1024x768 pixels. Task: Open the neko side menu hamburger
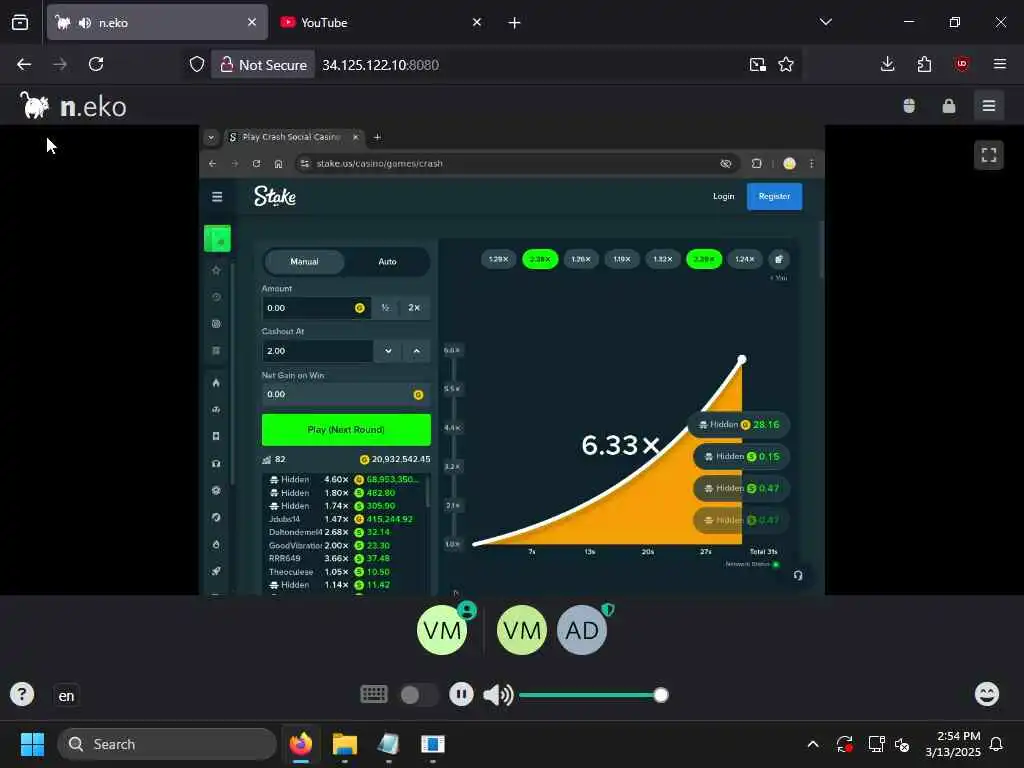point(988,106)
